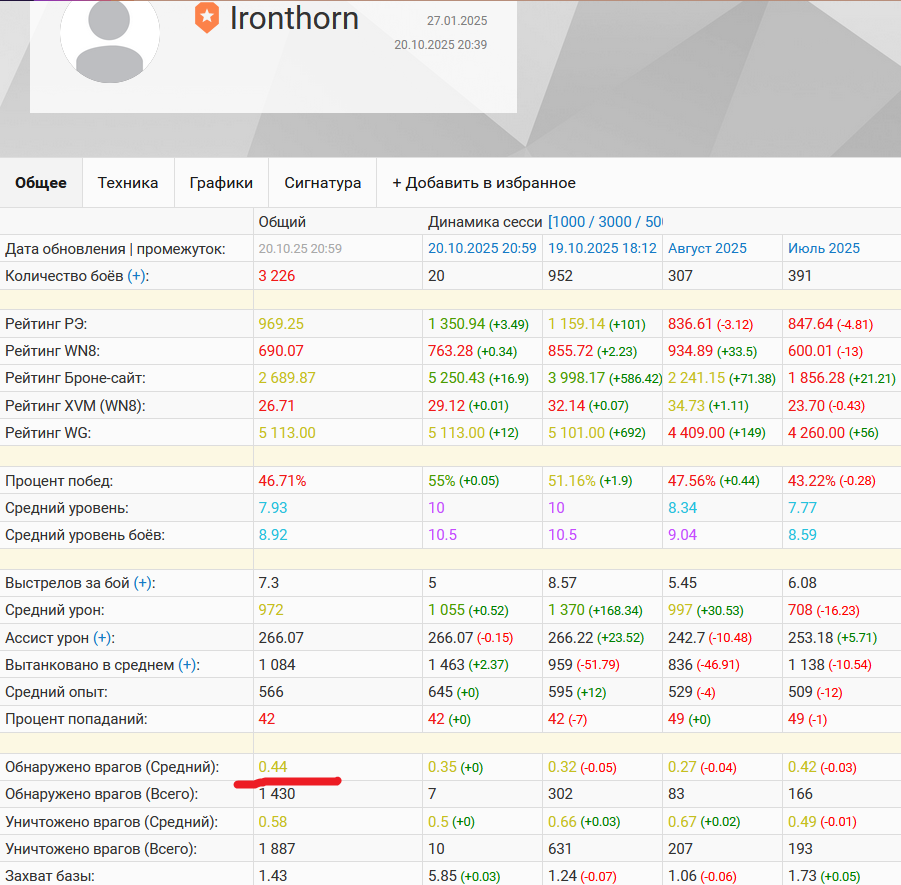Click the Общий column header

(282, 222)
